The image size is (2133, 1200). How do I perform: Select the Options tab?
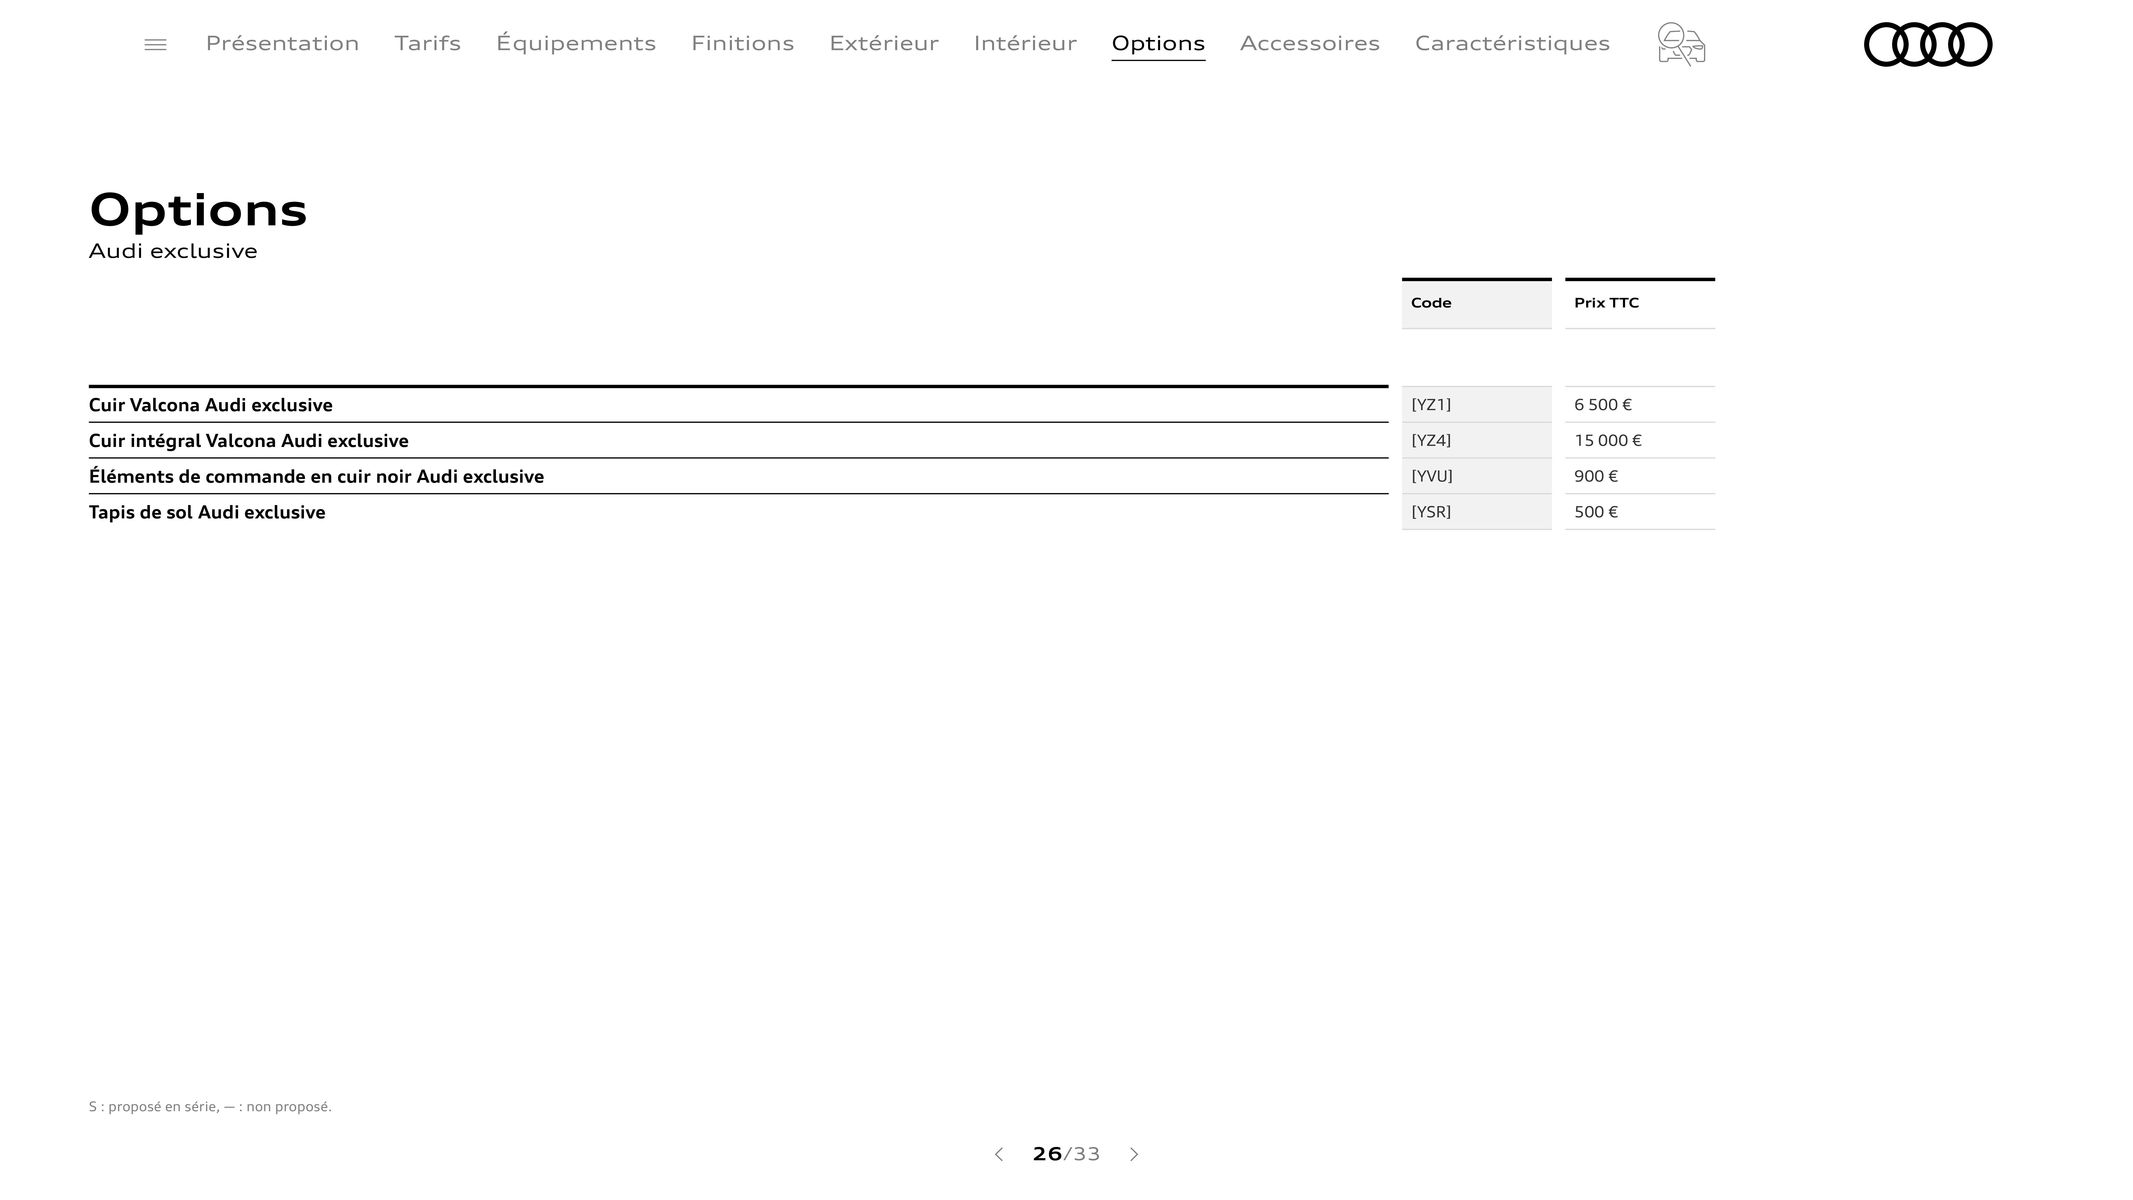1158,44
